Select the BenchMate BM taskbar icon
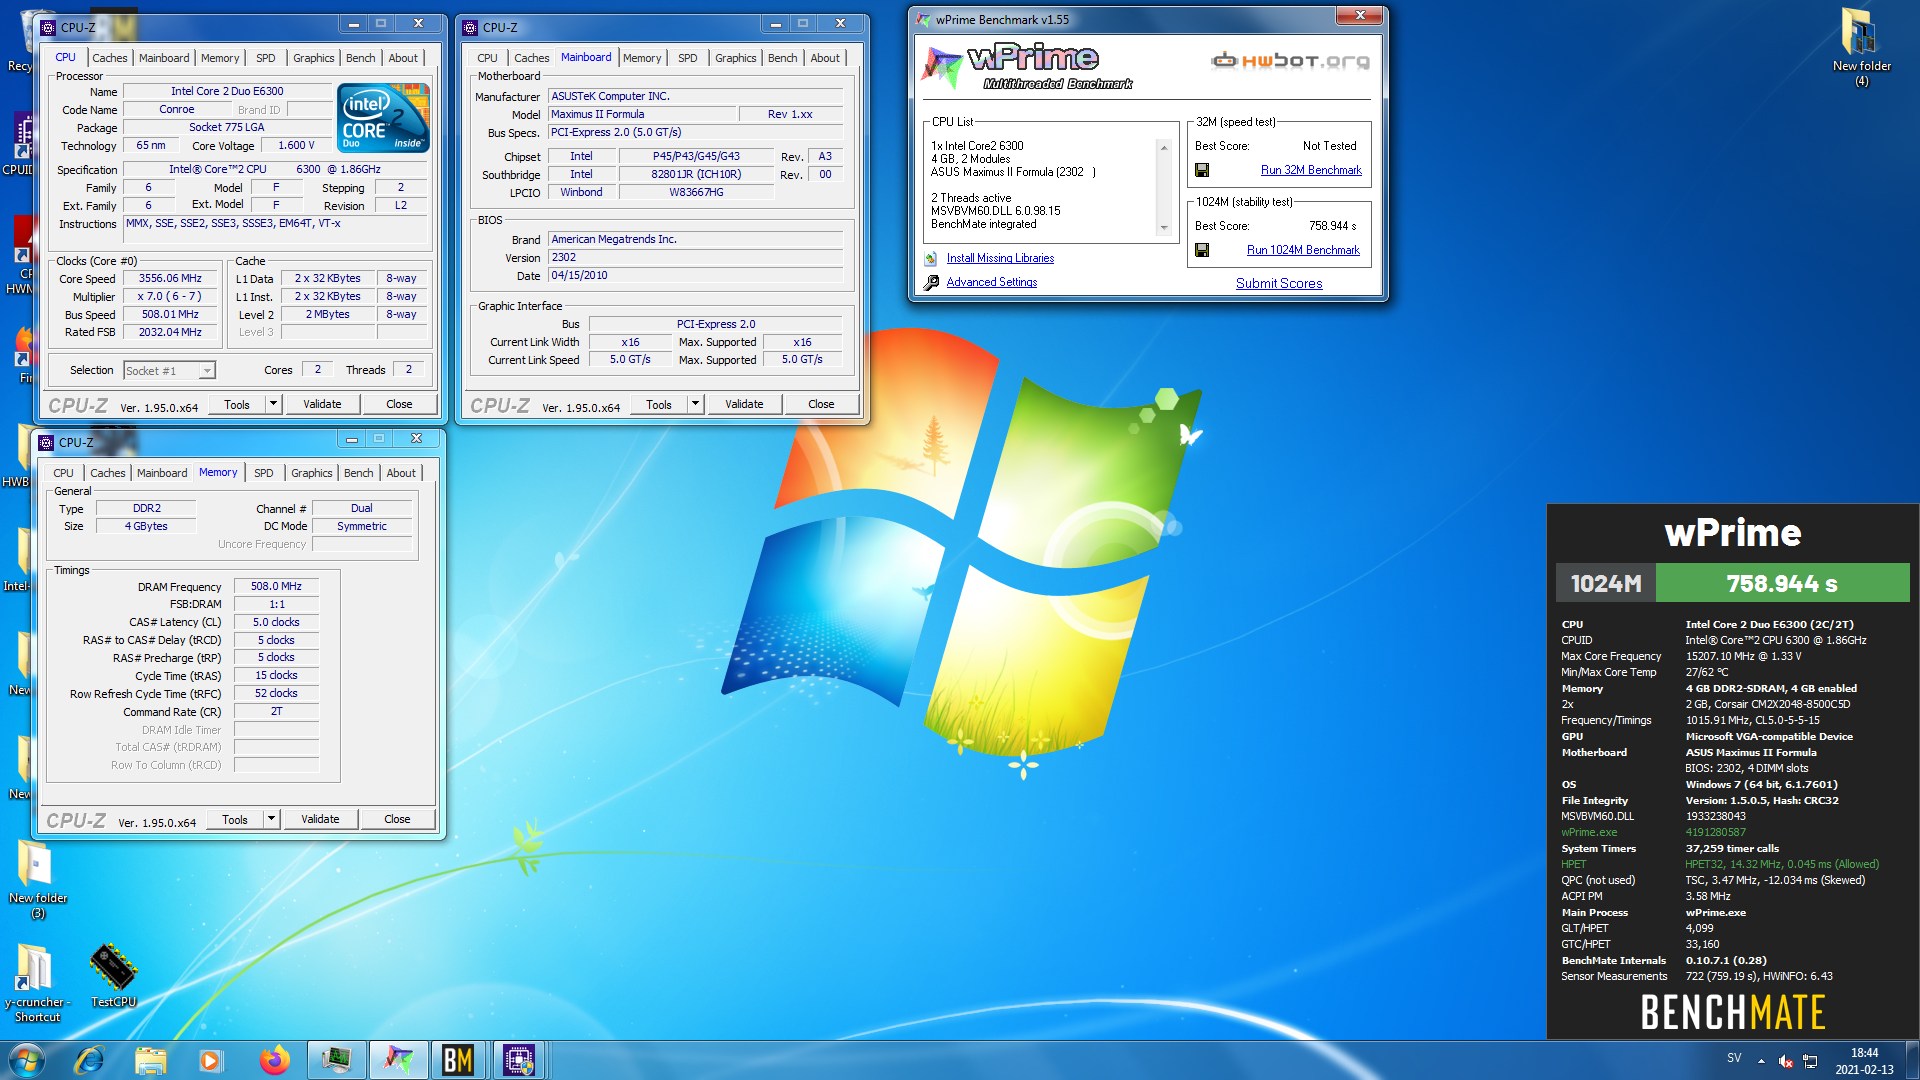The width and height of the screenshot is (1920, 1080). (x=458, y=1060)
